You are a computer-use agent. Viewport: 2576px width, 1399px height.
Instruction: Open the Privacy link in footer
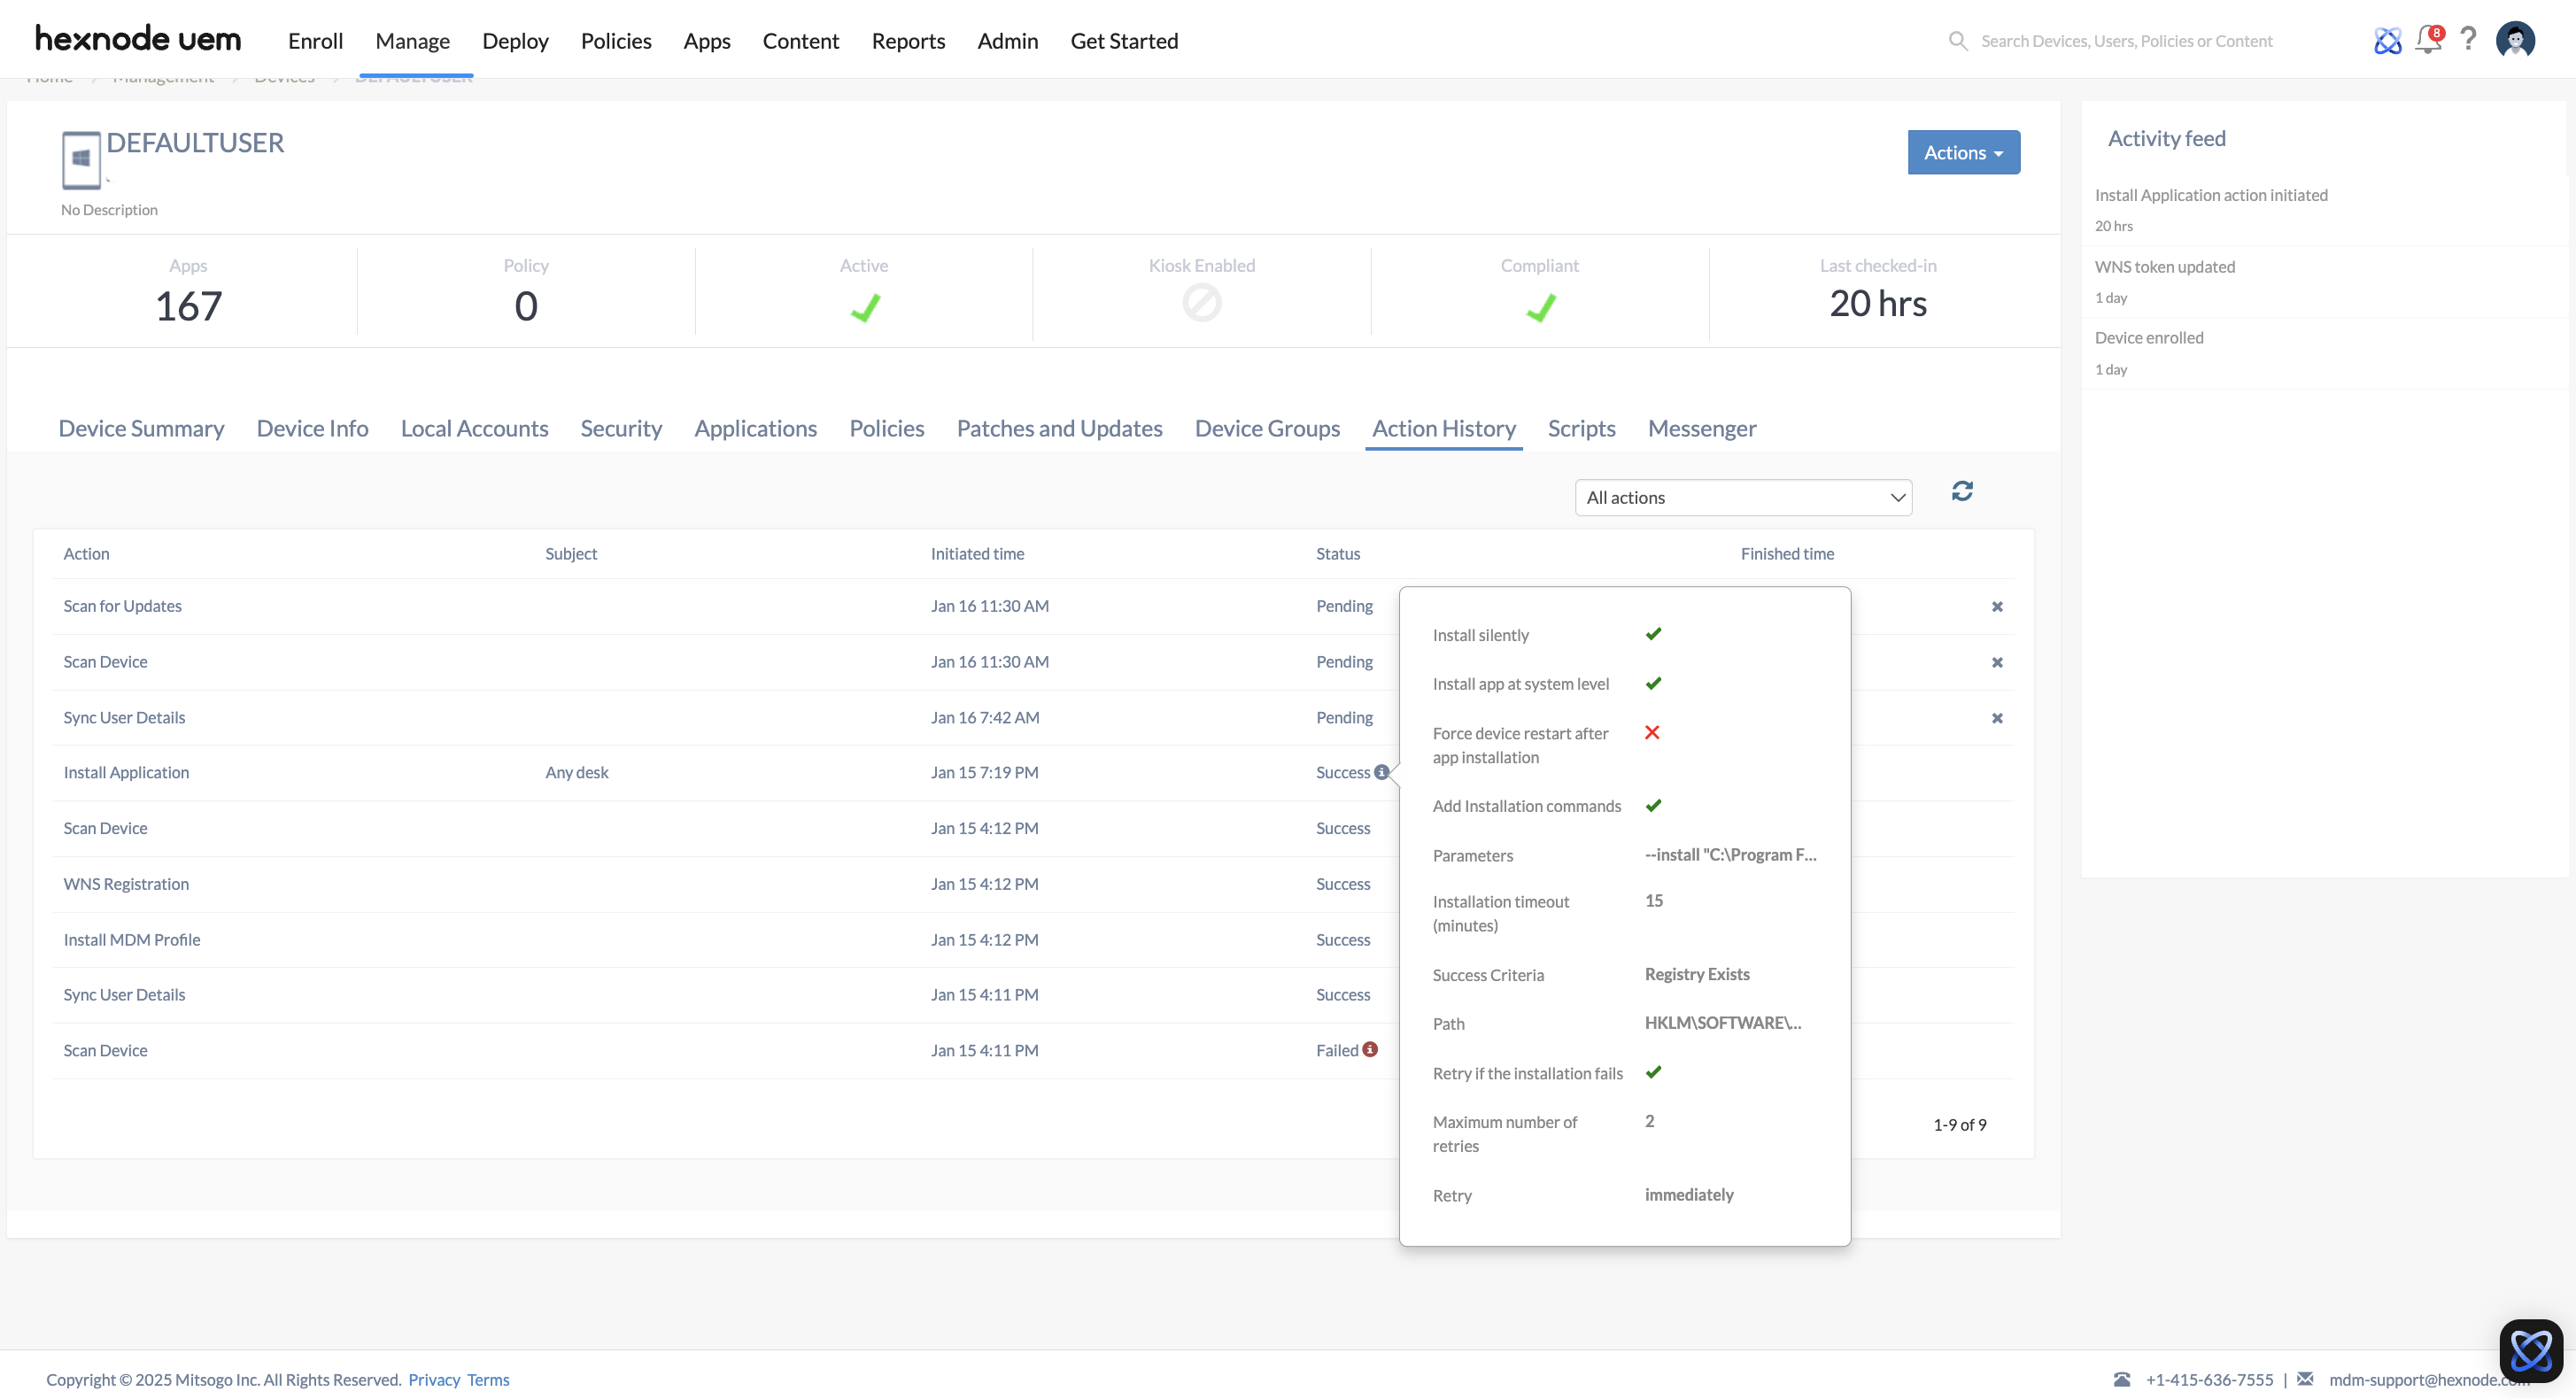(x=434, y=1379)
